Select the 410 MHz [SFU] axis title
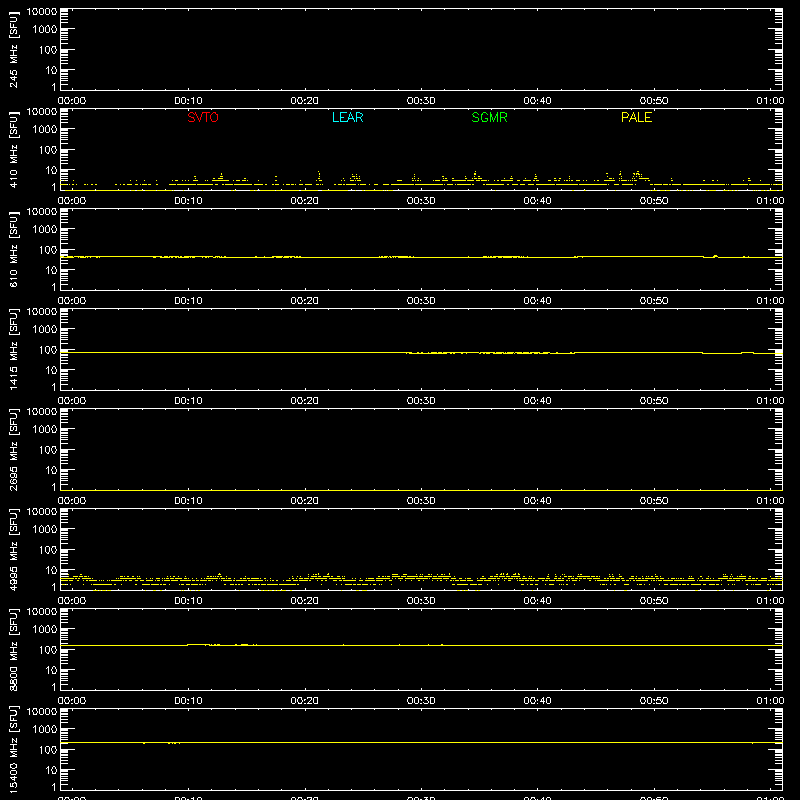 click(13, 149)
